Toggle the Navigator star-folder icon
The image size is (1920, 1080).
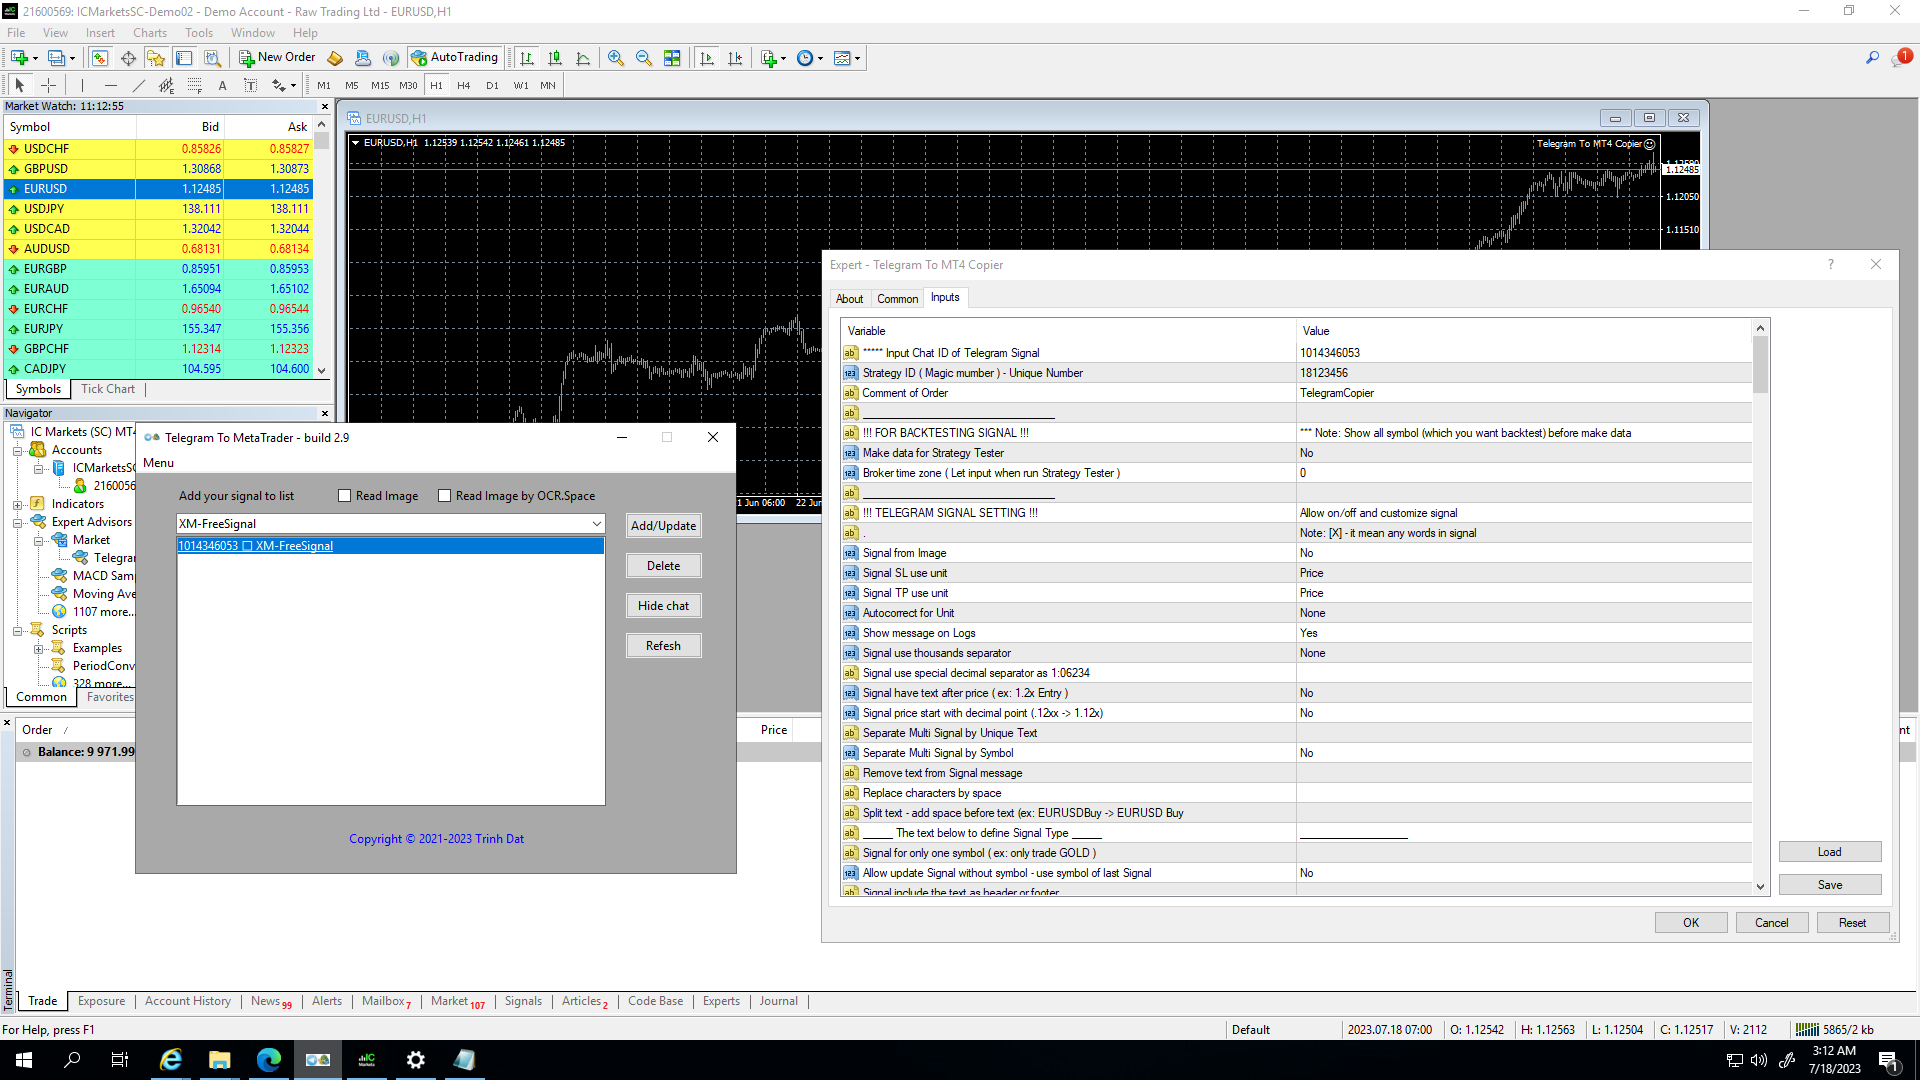pos(156,58)
